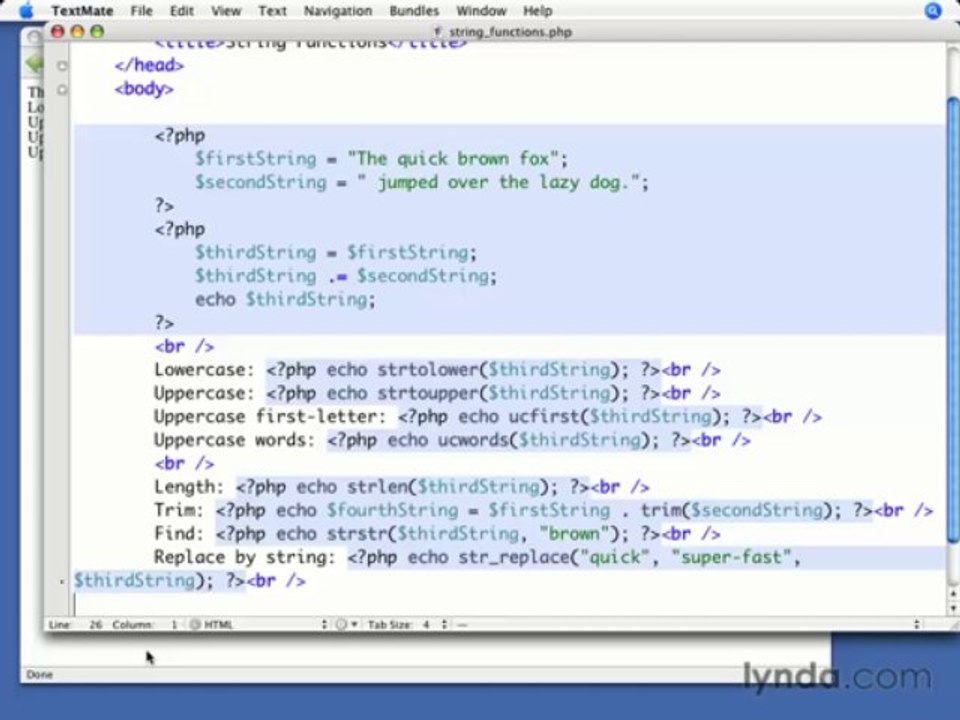This screenshot has width=960, height=720.
Task: Click the string_functions.php document proxy icon
Action: tap(437, 32)
